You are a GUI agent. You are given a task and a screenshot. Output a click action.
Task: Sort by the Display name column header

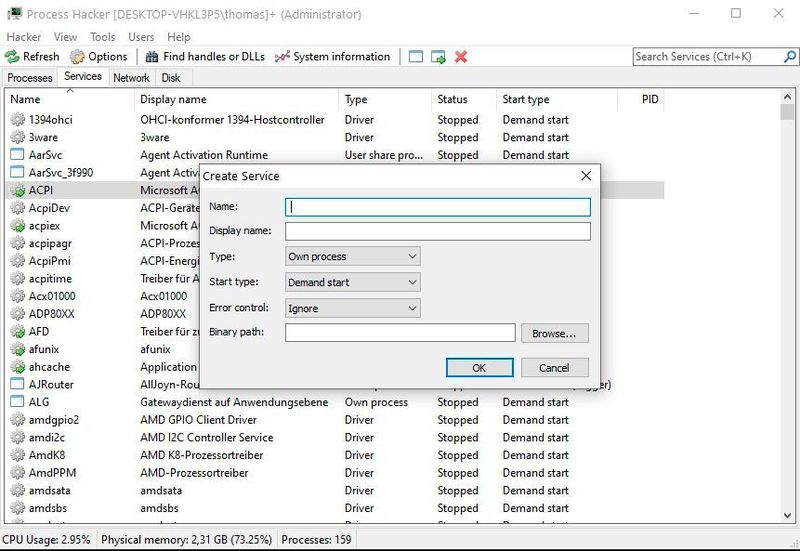[236, 99]
